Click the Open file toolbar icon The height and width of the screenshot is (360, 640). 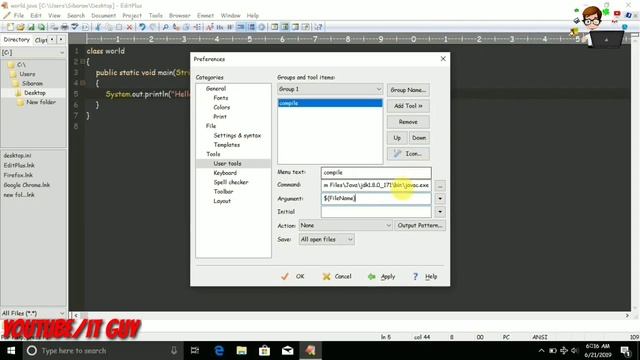pos(20,27)
